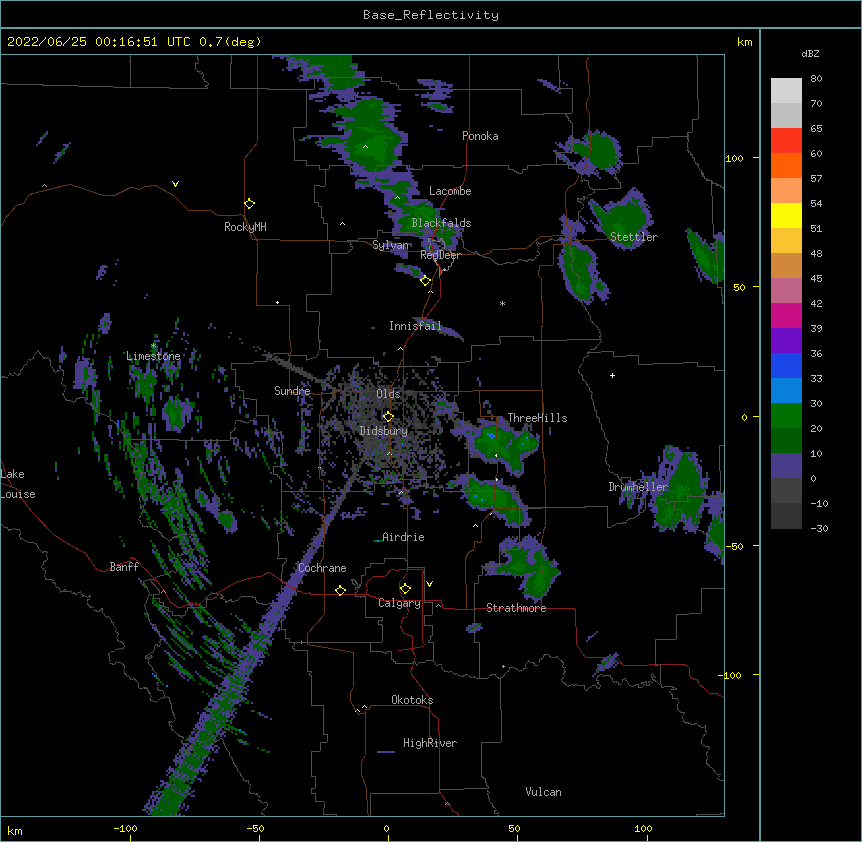Click the white asterisk above the Limestone label
Viewport: 862px width, 842px height.
tap(153, 346)
